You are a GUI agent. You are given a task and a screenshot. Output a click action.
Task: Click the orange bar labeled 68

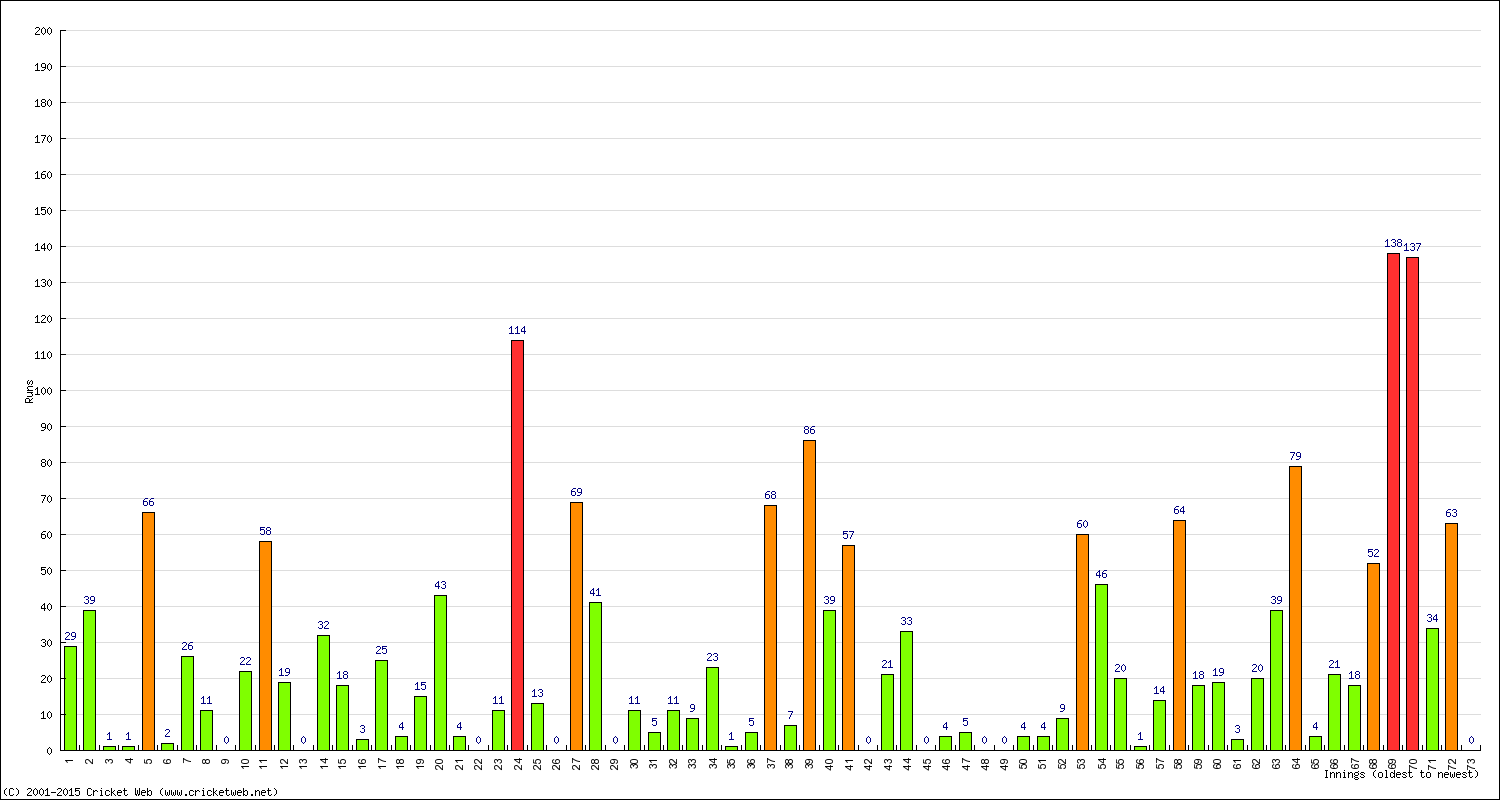pyautogui.click(x=770, y=628)
